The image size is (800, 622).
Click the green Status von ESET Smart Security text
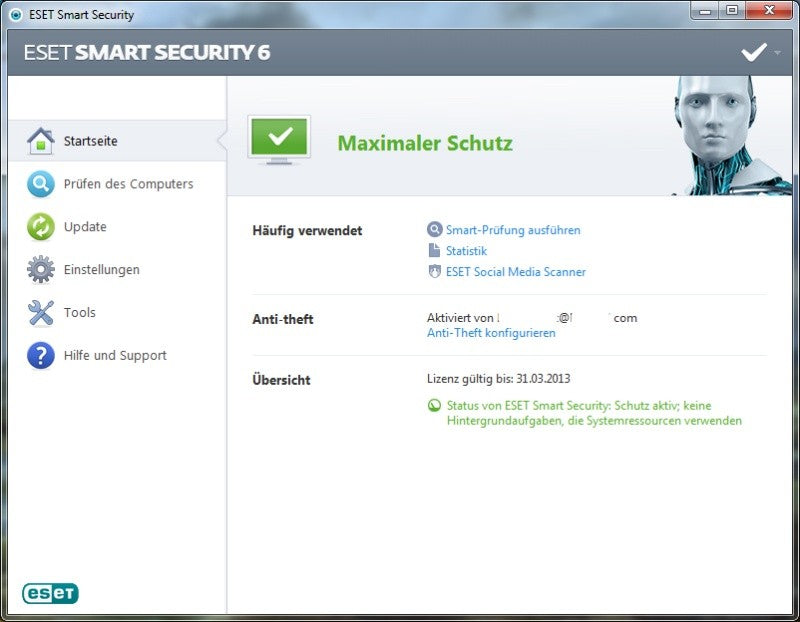pyautogui.click(x=594, y=413)
